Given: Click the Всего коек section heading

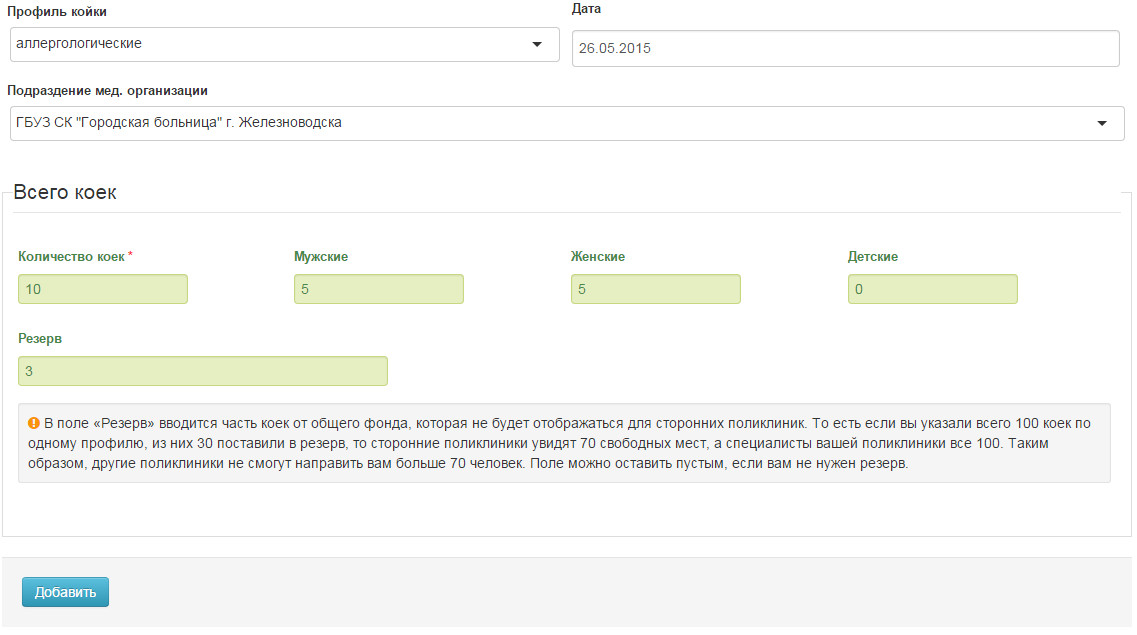Looking at the screenshot, I should pos(65,192).
